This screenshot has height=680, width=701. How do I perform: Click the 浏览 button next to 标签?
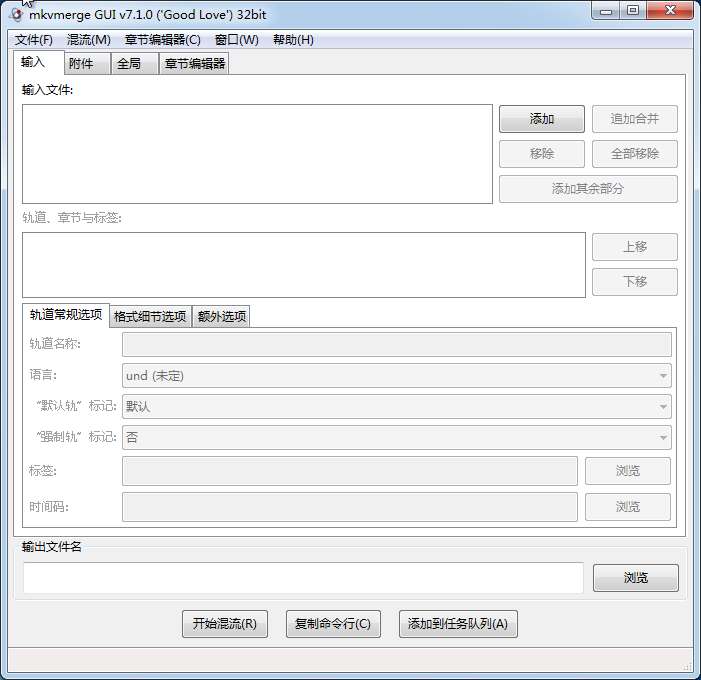pos(628,471)
